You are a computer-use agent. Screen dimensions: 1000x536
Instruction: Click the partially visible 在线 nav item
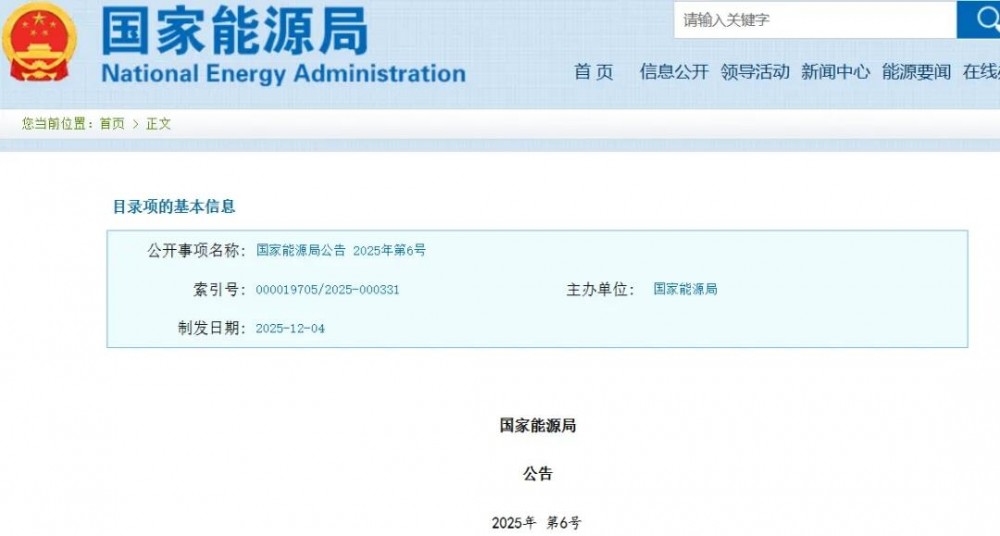[981, 72]
